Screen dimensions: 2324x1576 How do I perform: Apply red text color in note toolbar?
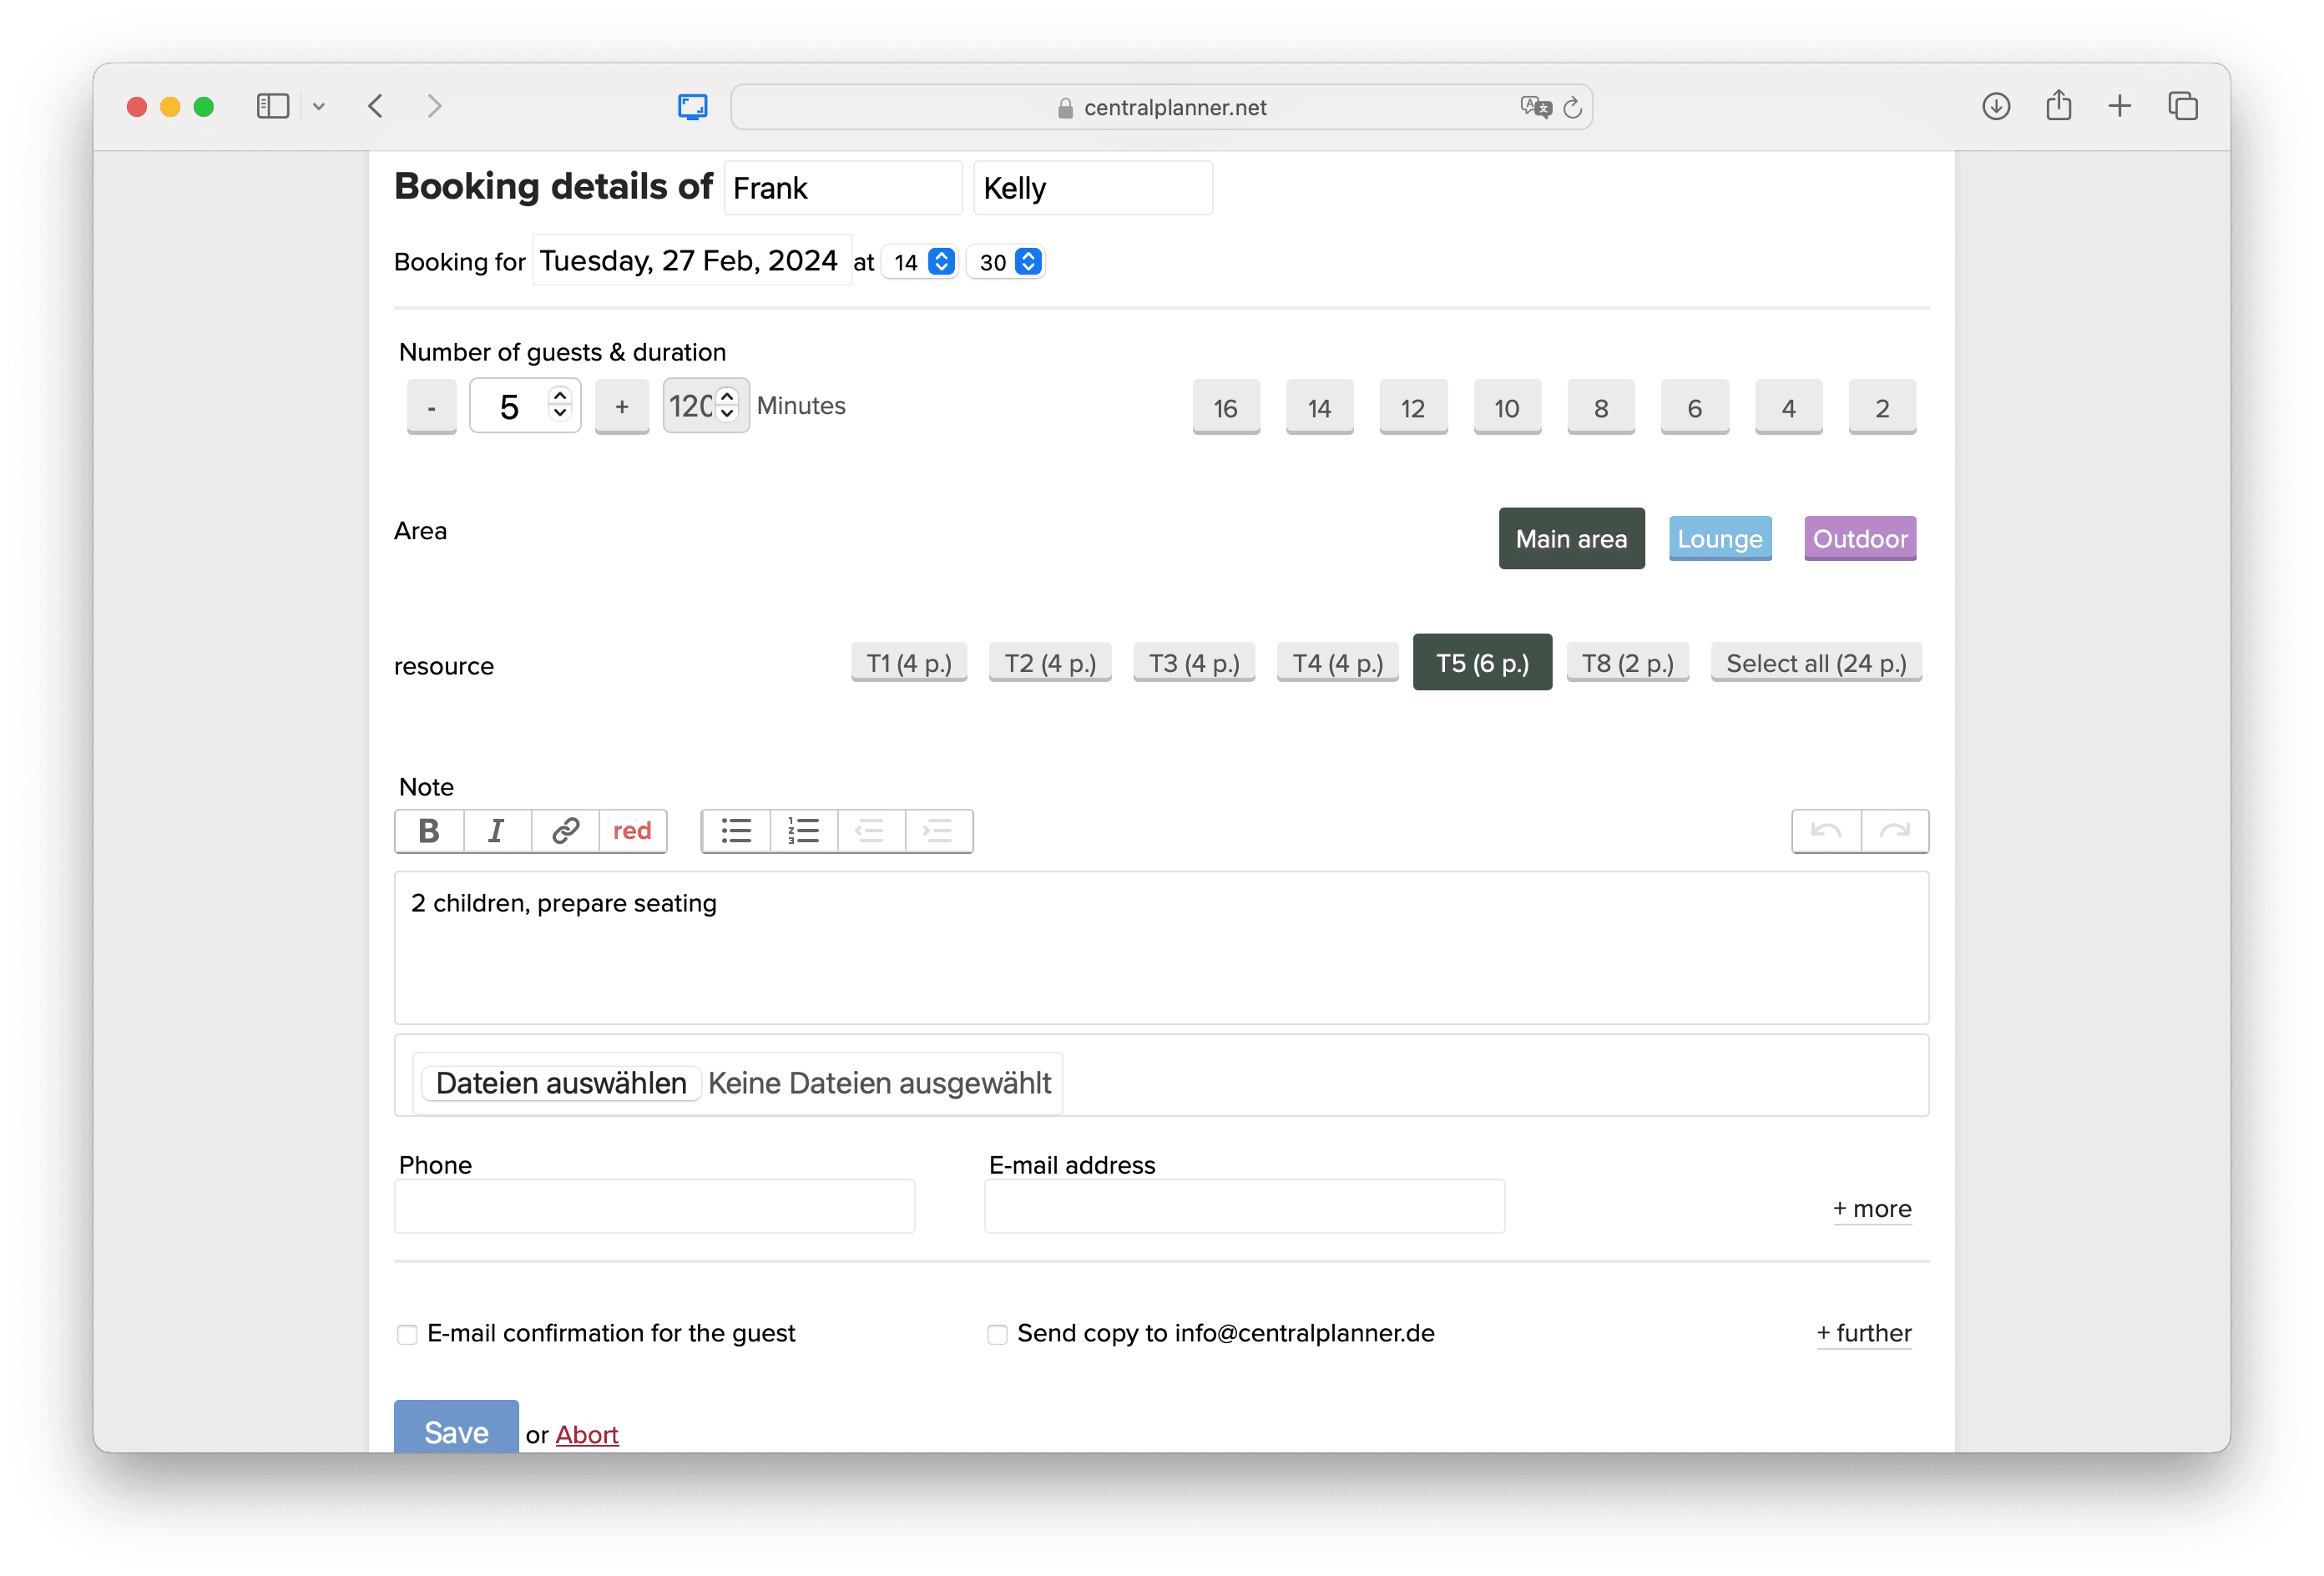632,831
